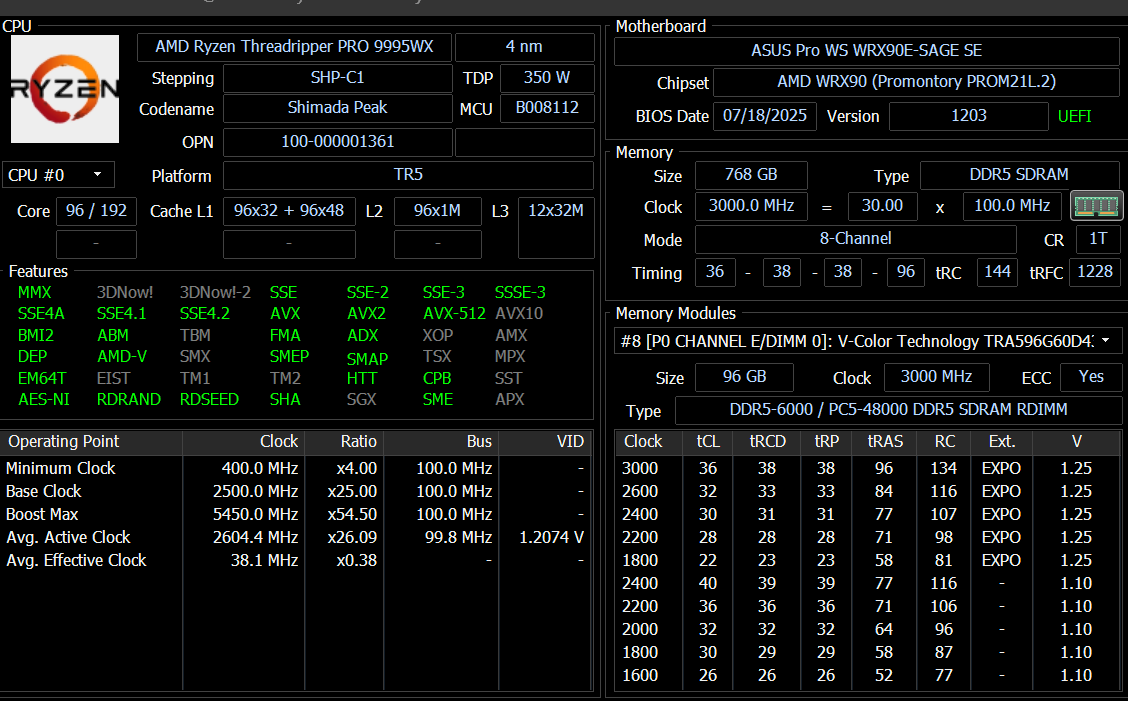Select the AES-NI feature flag
Screen dimensions: 1128x701
coord(44,399)
